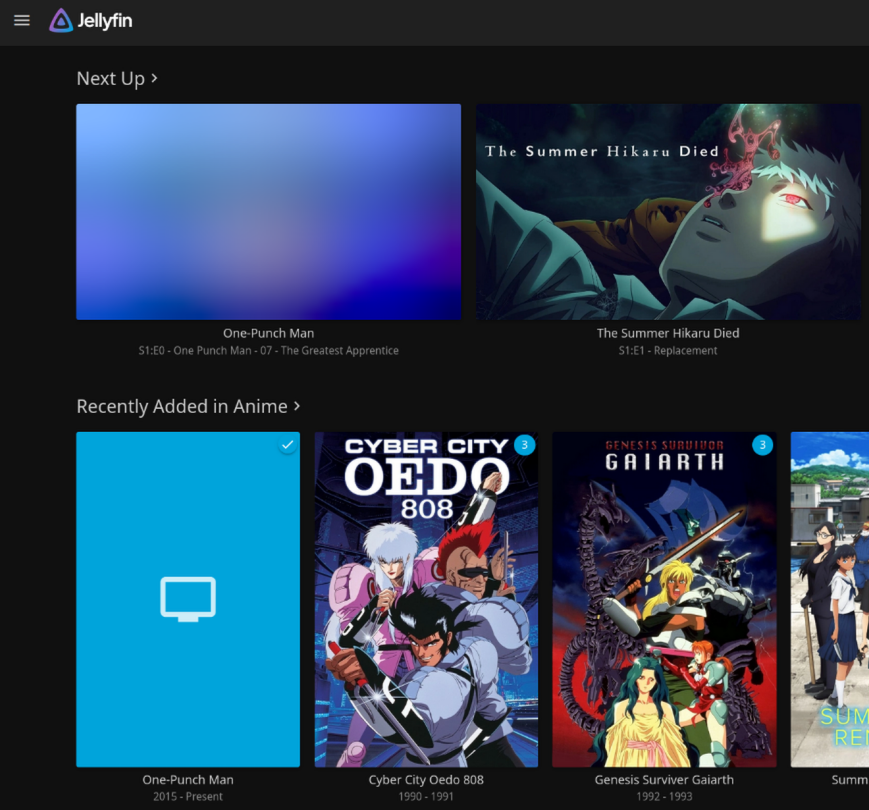Open the Cyber City Oedo 808 poster
The height and width of the screenshot is (810, 869).
pyautogui.click(x=426, y=599)
